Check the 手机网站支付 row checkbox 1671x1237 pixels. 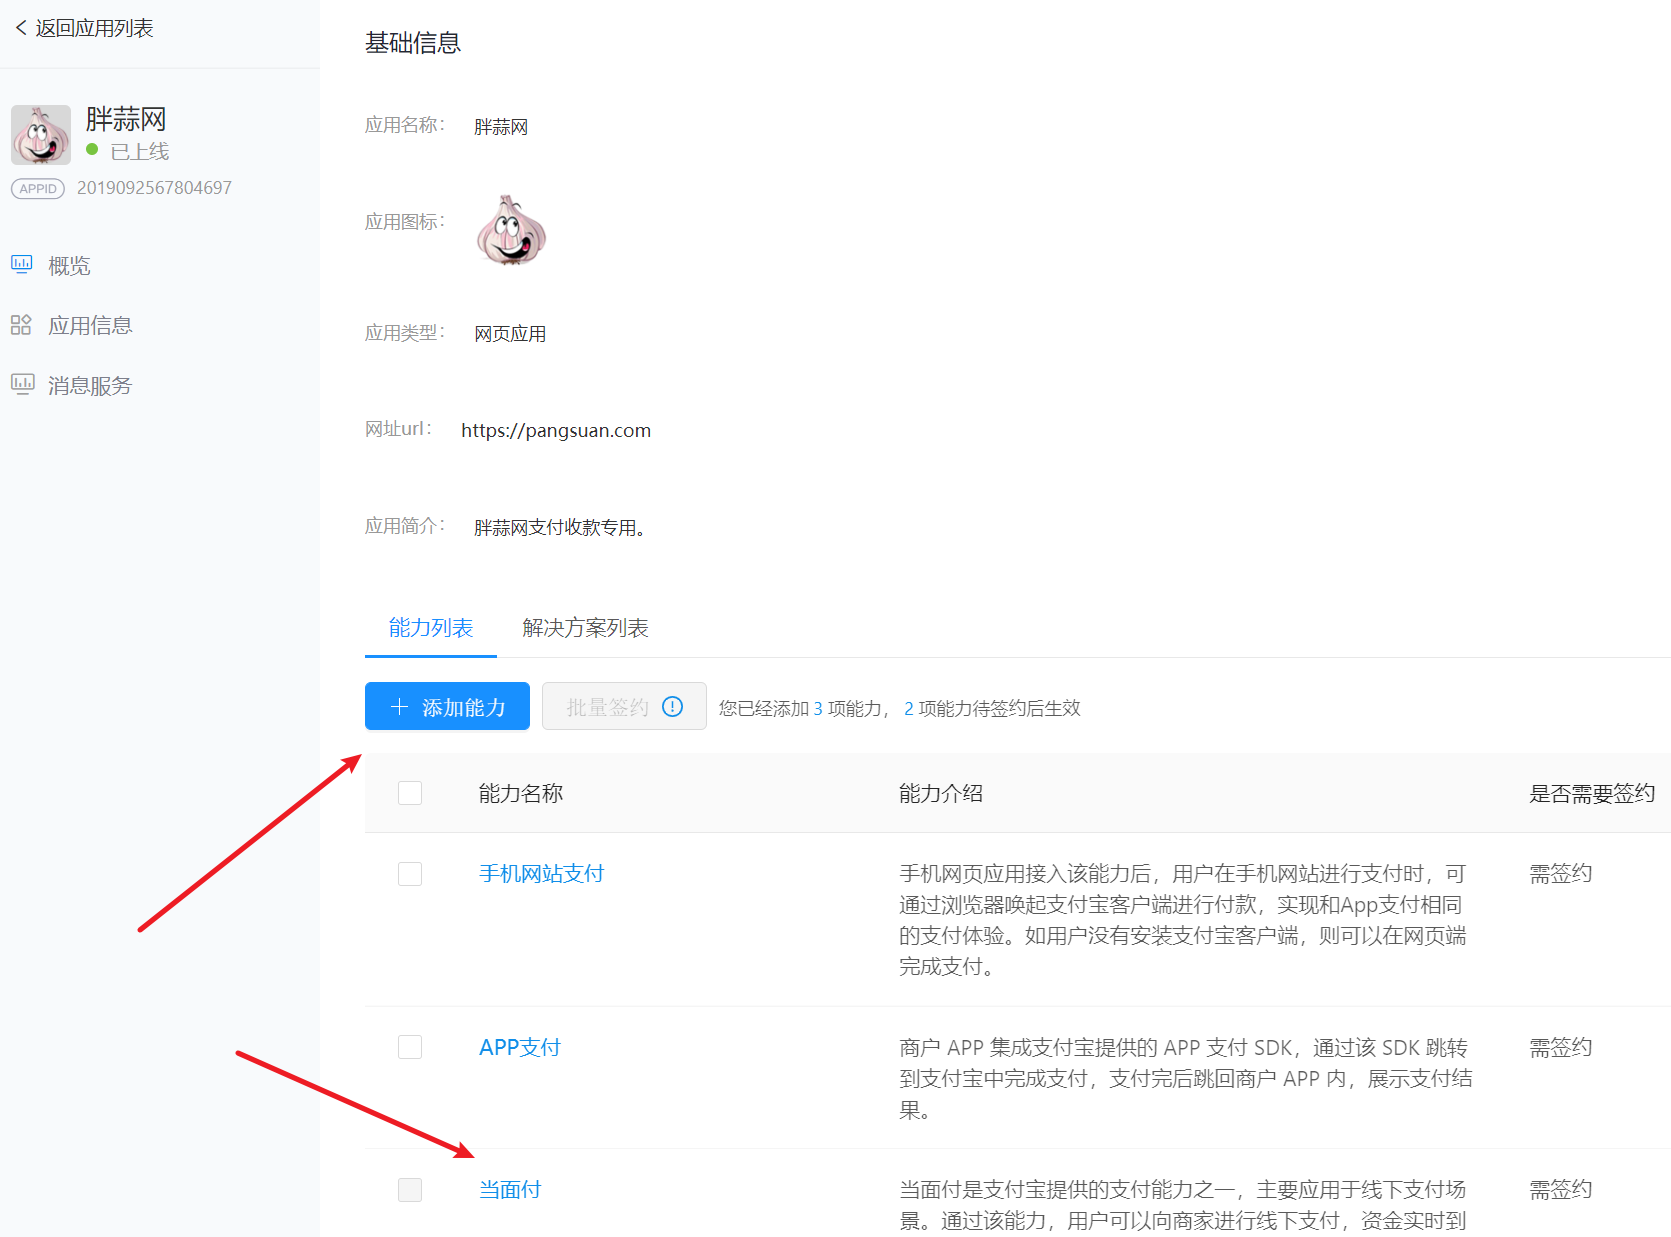410,874
